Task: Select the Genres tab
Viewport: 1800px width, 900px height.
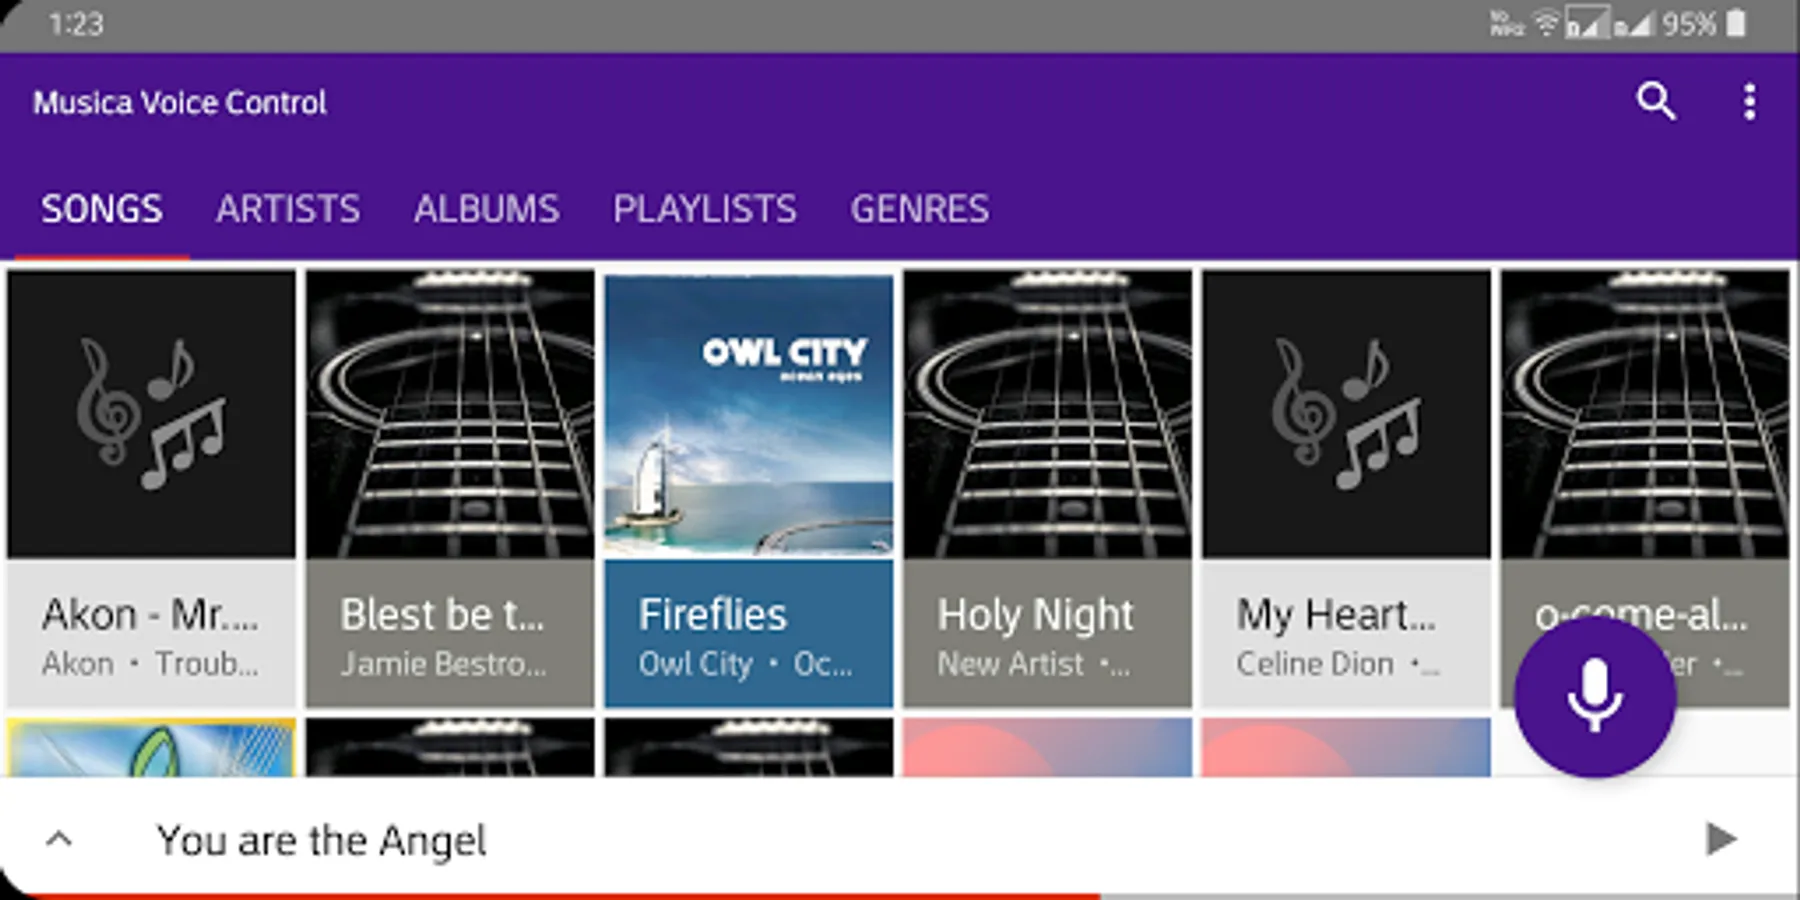Action: pos(919,209)
